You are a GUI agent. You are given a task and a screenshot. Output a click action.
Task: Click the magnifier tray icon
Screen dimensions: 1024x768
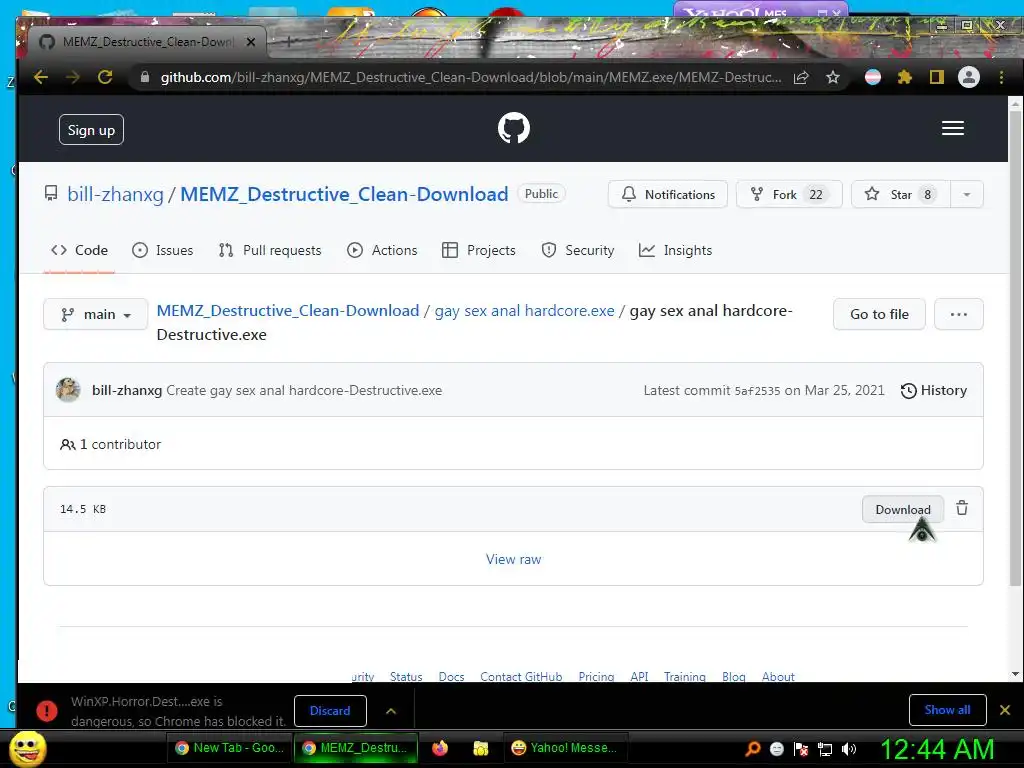pos(753,749)
